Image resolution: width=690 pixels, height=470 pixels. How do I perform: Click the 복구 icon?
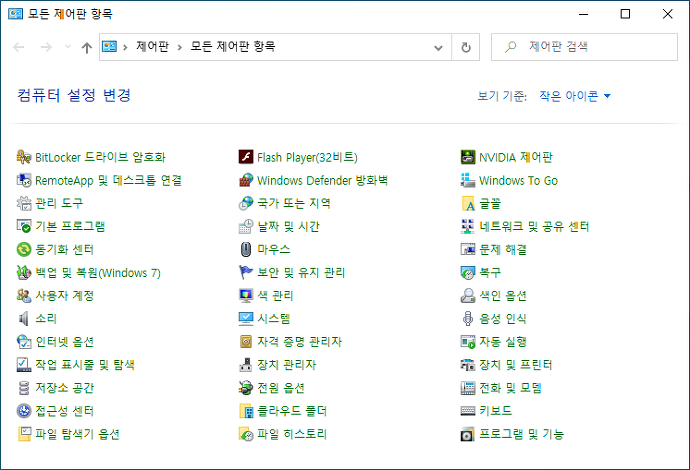pyautogui.click(x=468, y=272)
